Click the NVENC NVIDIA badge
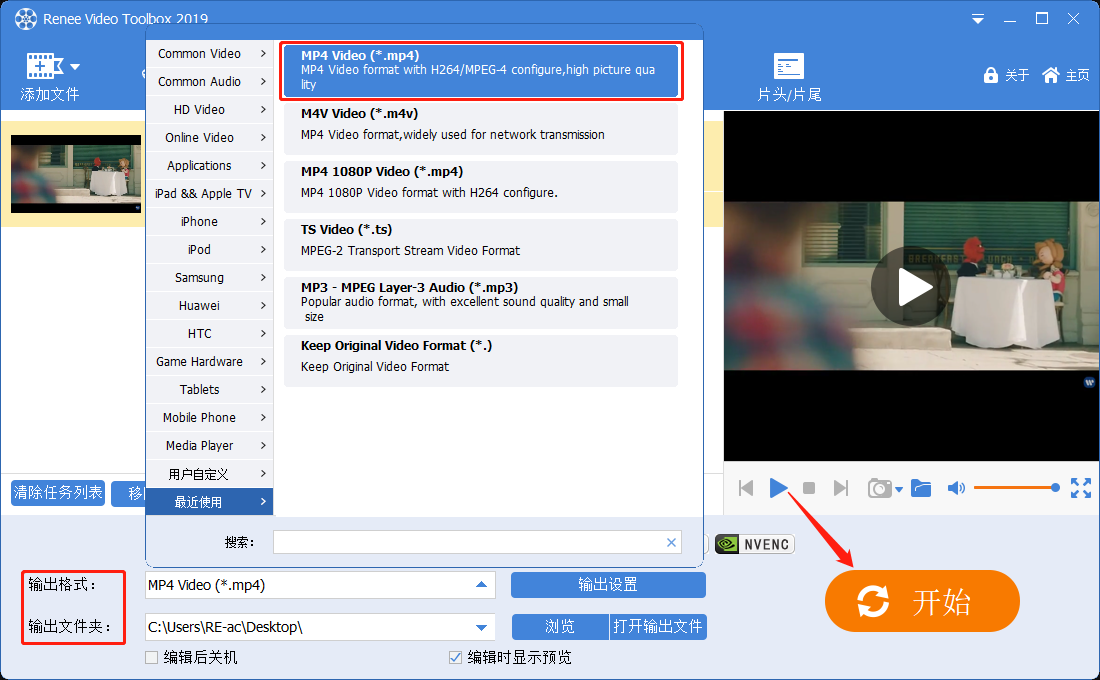 tap(754, 544)
